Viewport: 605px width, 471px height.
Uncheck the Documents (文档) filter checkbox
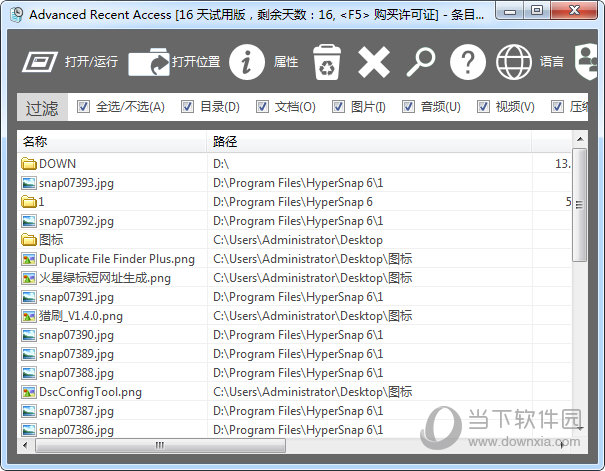pyautogui.click(x=262, y=106)
